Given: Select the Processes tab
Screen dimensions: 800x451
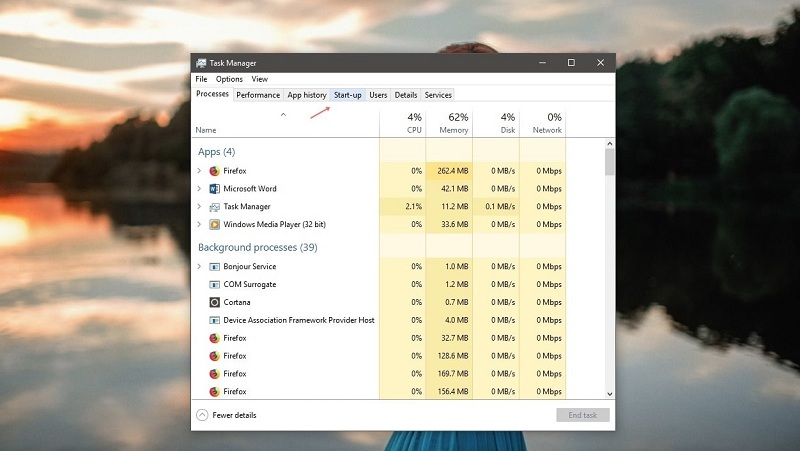Looking at the screenshot, I should point(212,94).
